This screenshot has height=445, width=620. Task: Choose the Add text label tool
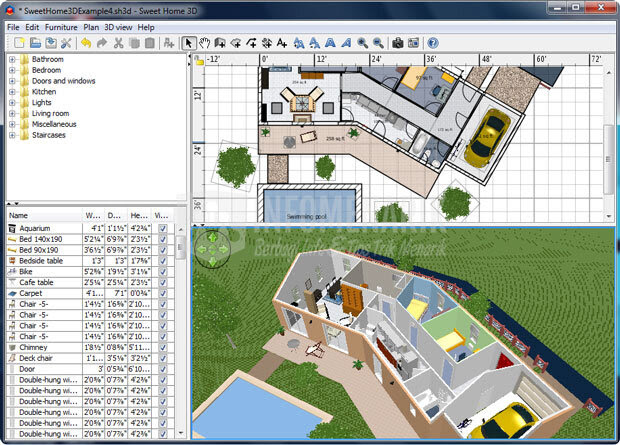[x=282, y=43]
